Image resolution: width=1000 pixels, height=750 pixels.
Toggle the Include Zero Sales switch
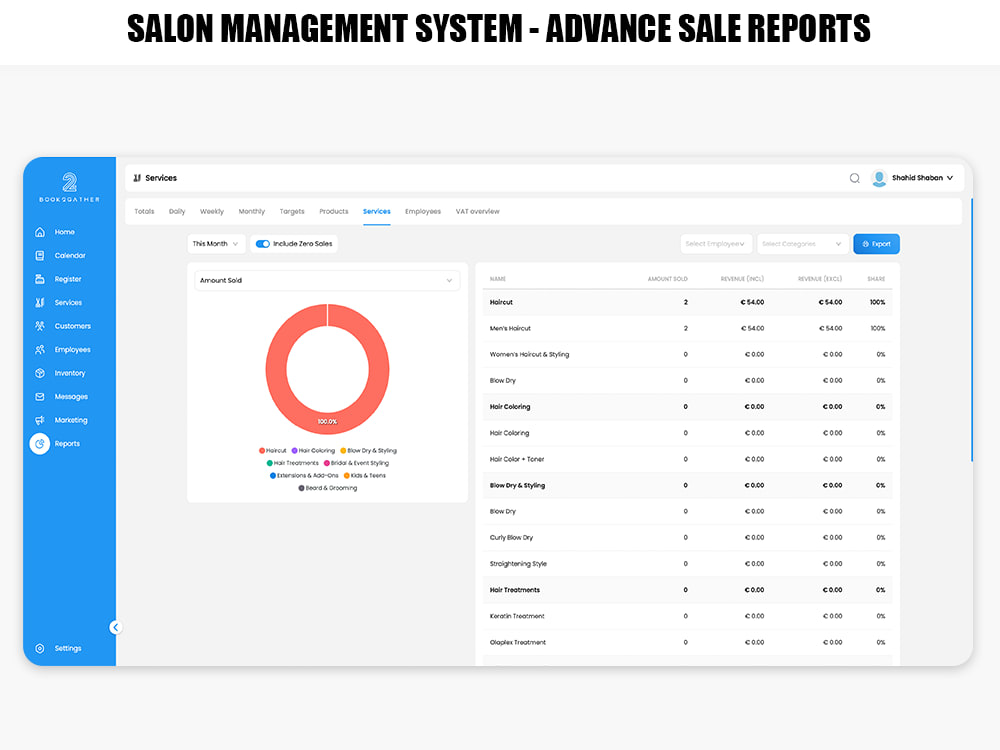263,244
